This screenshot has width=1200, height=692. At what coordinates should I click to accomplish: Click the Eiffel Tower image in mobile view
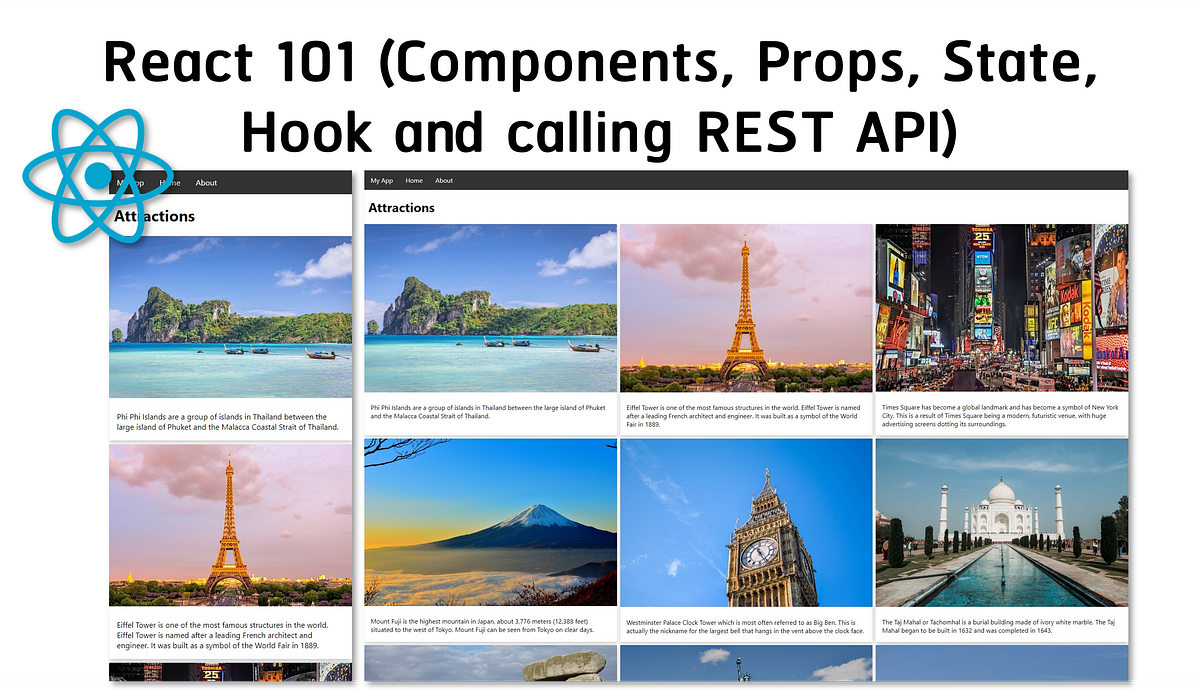[x=231, y=524]
